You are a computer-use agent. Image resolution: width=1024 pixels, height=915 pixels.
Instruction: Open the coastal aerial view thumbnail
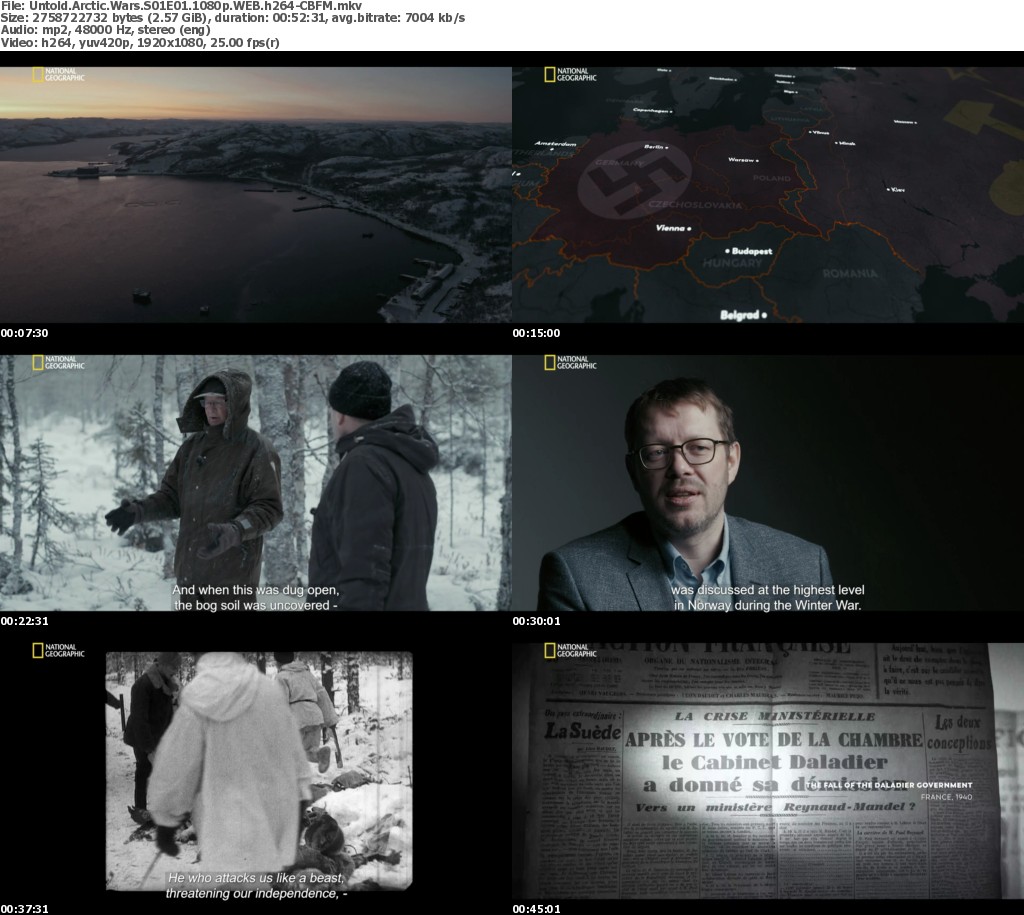255,194
